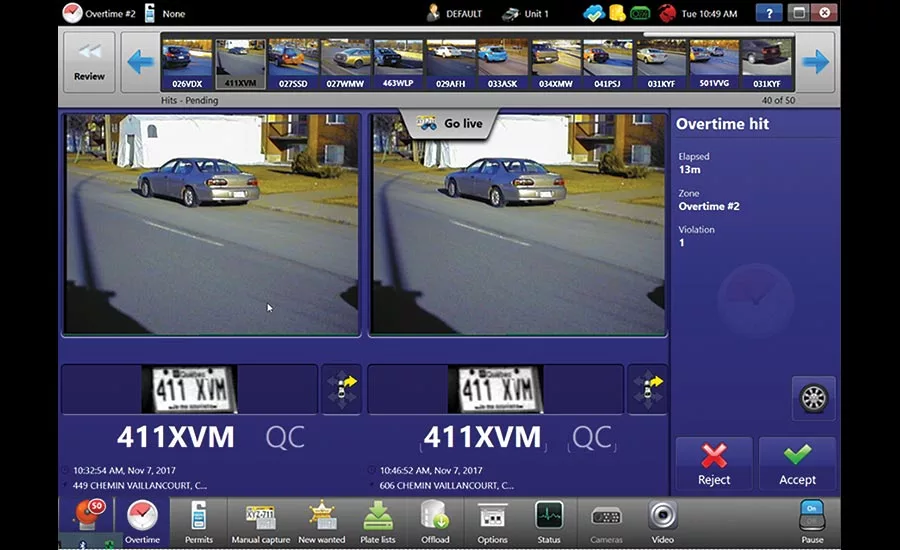Reject the overtime hit
This screenshot has height=550, width=900.
714,464
